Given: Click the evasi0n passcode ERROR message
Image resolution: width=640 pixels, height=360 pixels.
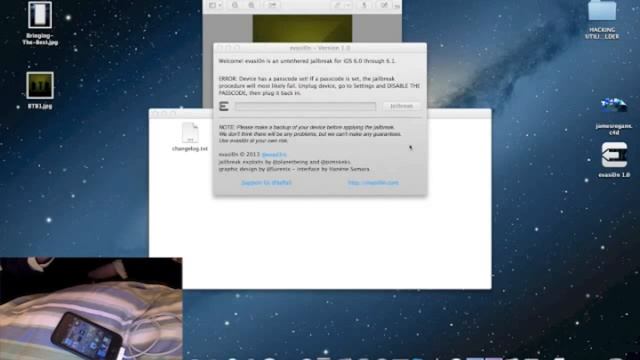Looking at the screenshot, I should [x=319, y=86].
